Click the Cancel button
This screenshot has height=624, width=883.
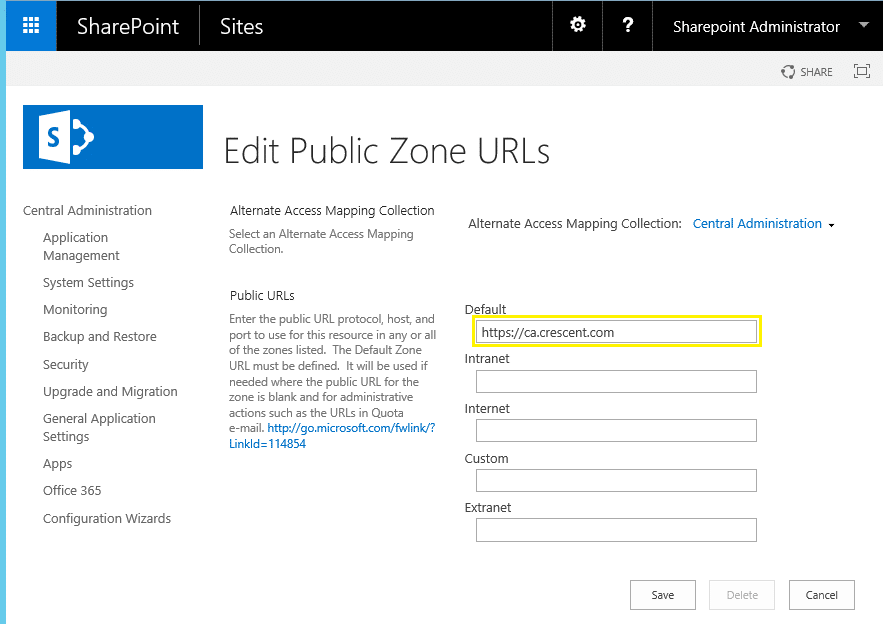pos(821,595)
